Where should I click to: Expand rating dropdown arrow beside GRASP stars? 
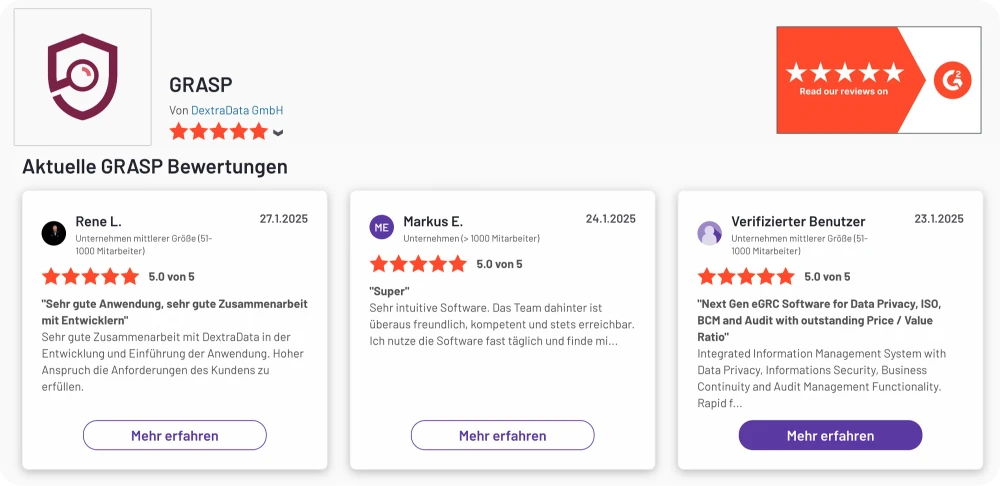[278, 133]
